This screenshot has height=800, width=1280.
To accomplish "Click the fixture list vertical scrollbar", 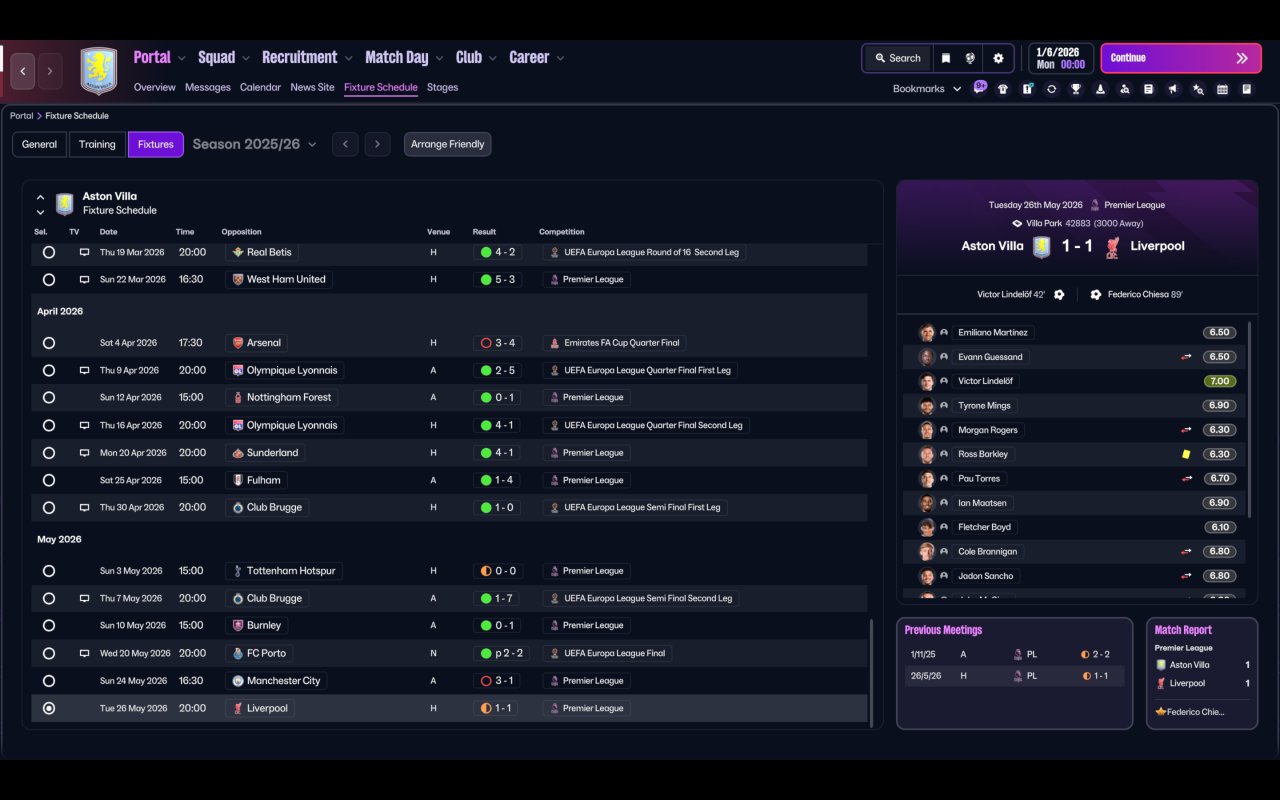I will (872, 673).
